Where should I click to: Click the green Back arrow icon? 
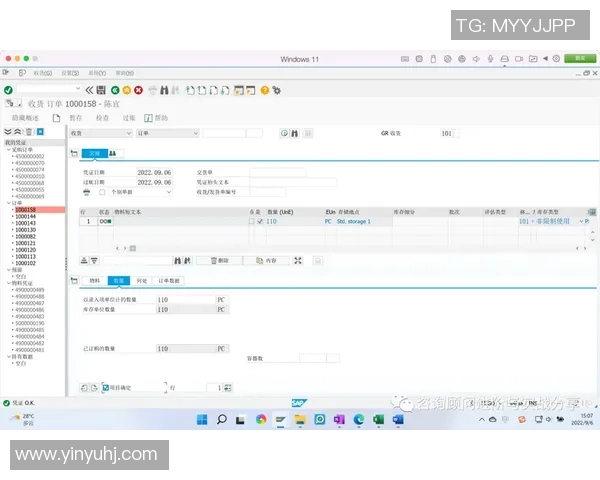[x=114, y=90]
